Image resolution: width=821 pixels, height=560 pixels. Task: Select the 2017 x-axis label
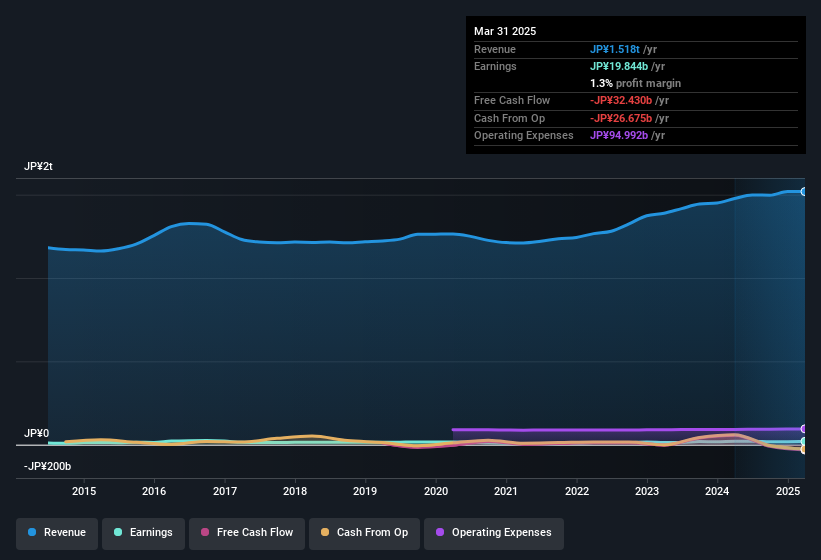pos(225,491)
